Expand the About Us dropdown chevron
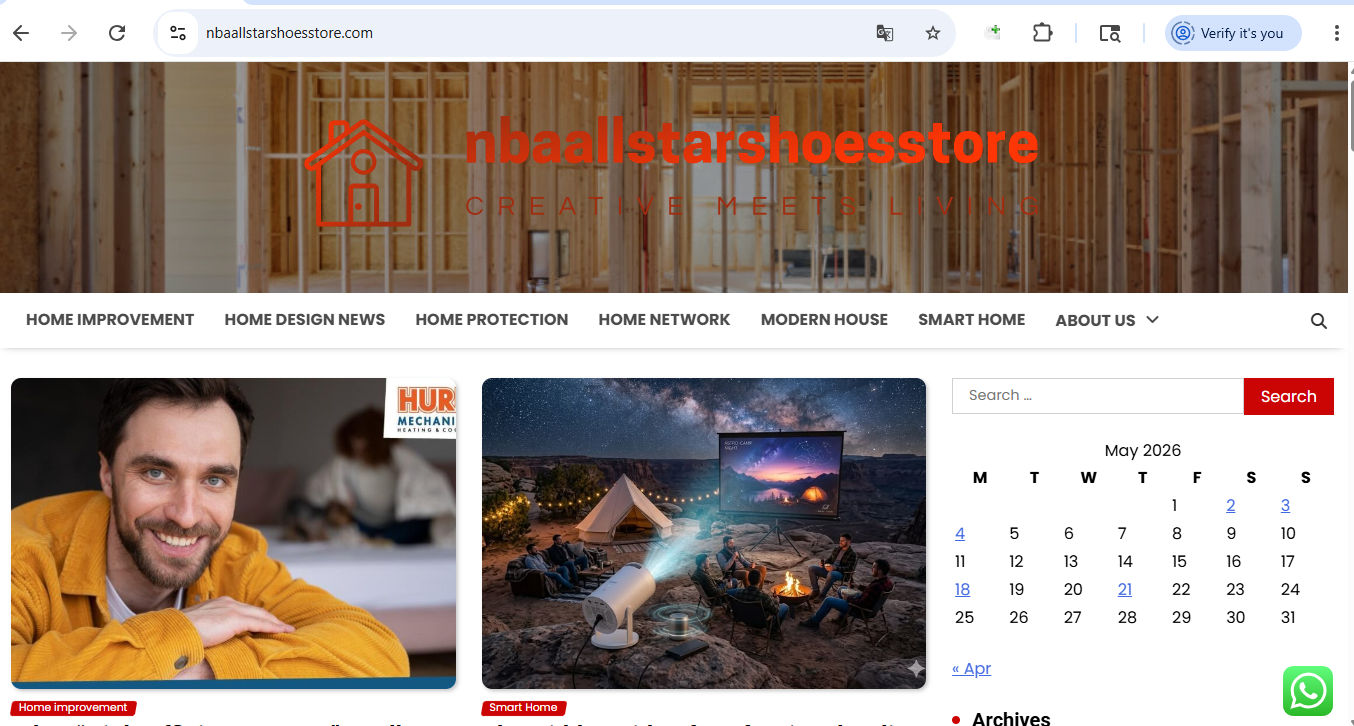This screenshot has height=726, width=1354. click(x=1152, y=320)
